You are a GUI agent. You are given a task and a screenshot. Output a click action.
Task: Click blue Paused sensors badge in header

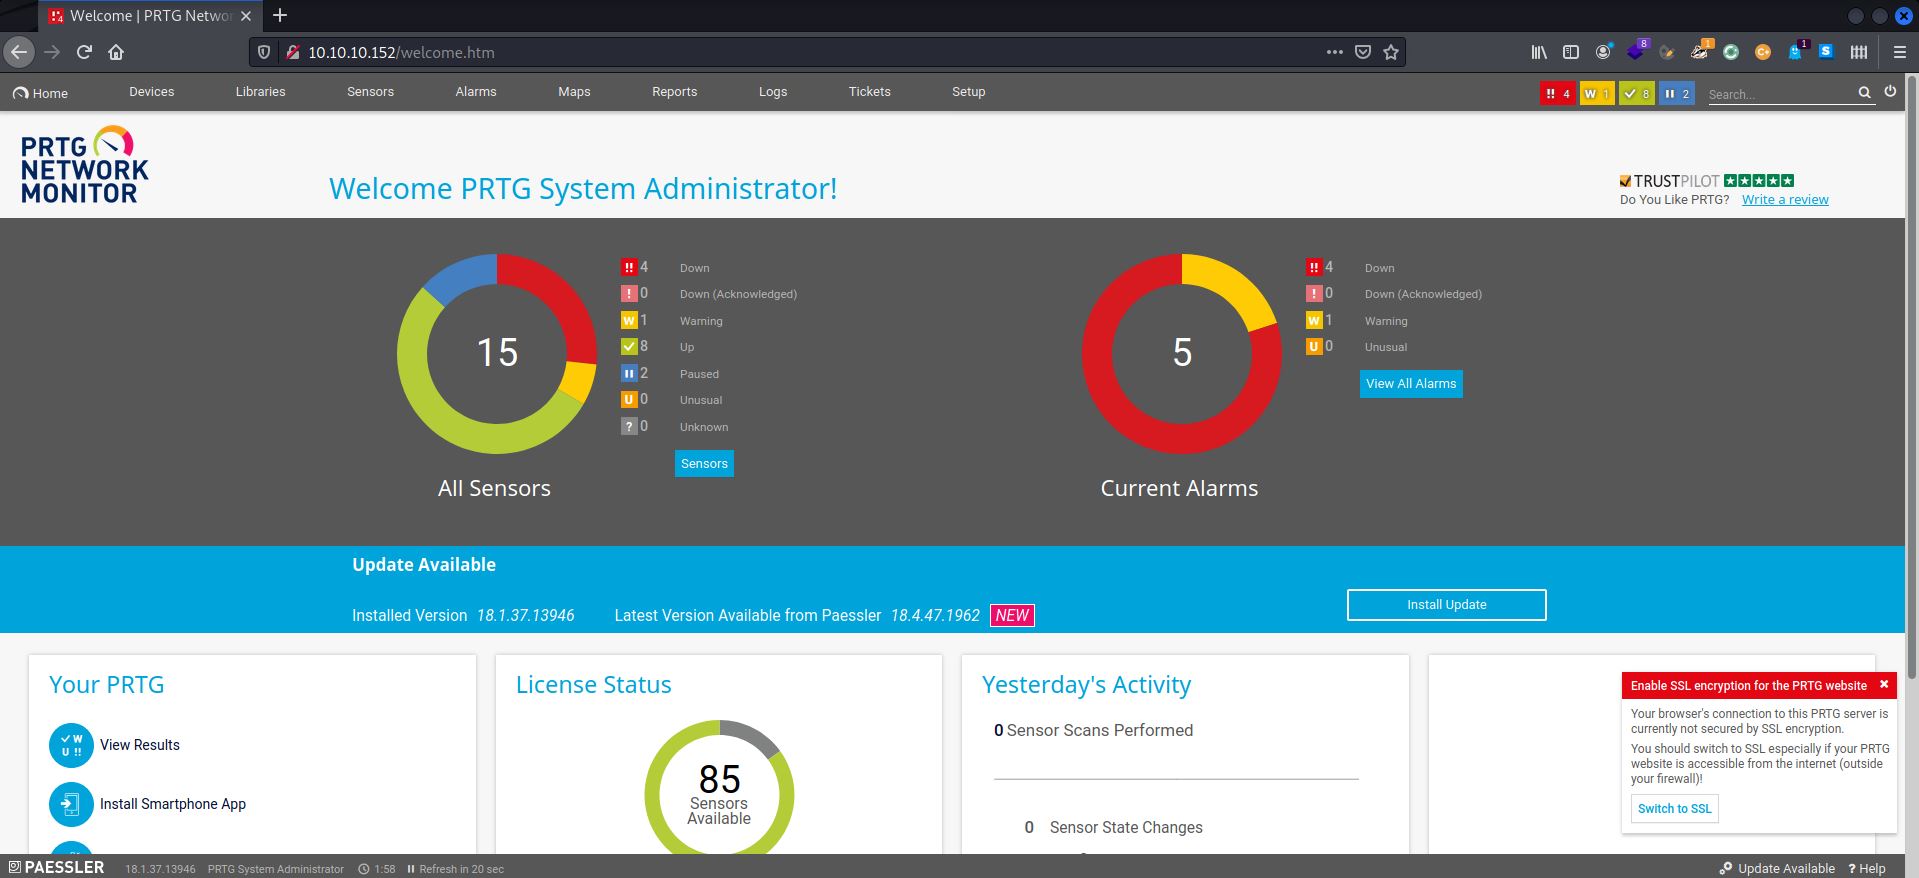point(1677,94)
